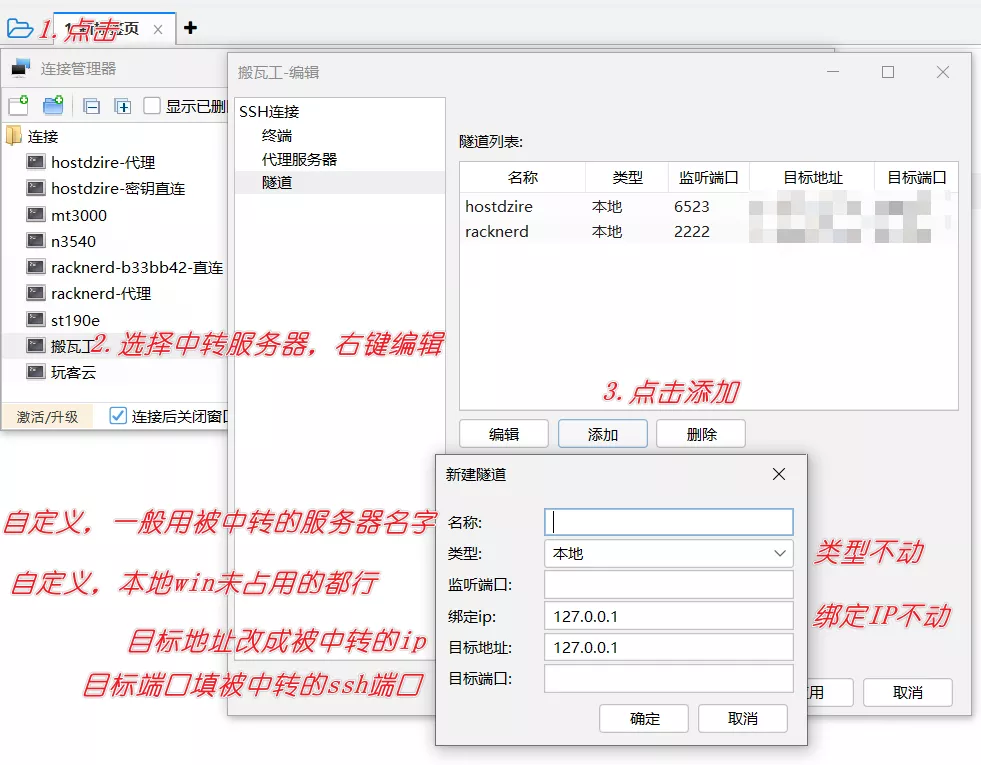The height and width of the screenshot is (765, 981).
Task: Click the racknerd-代理 terminal icon
Action: point(36,293)
